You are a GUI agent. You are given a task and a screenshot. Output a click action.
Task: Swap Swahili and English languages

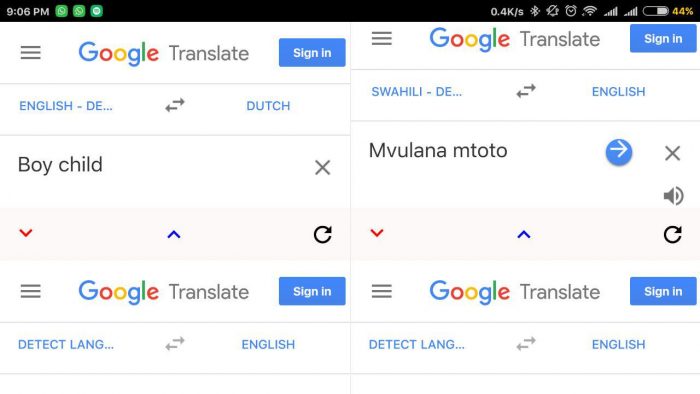[x=526, y=91]
